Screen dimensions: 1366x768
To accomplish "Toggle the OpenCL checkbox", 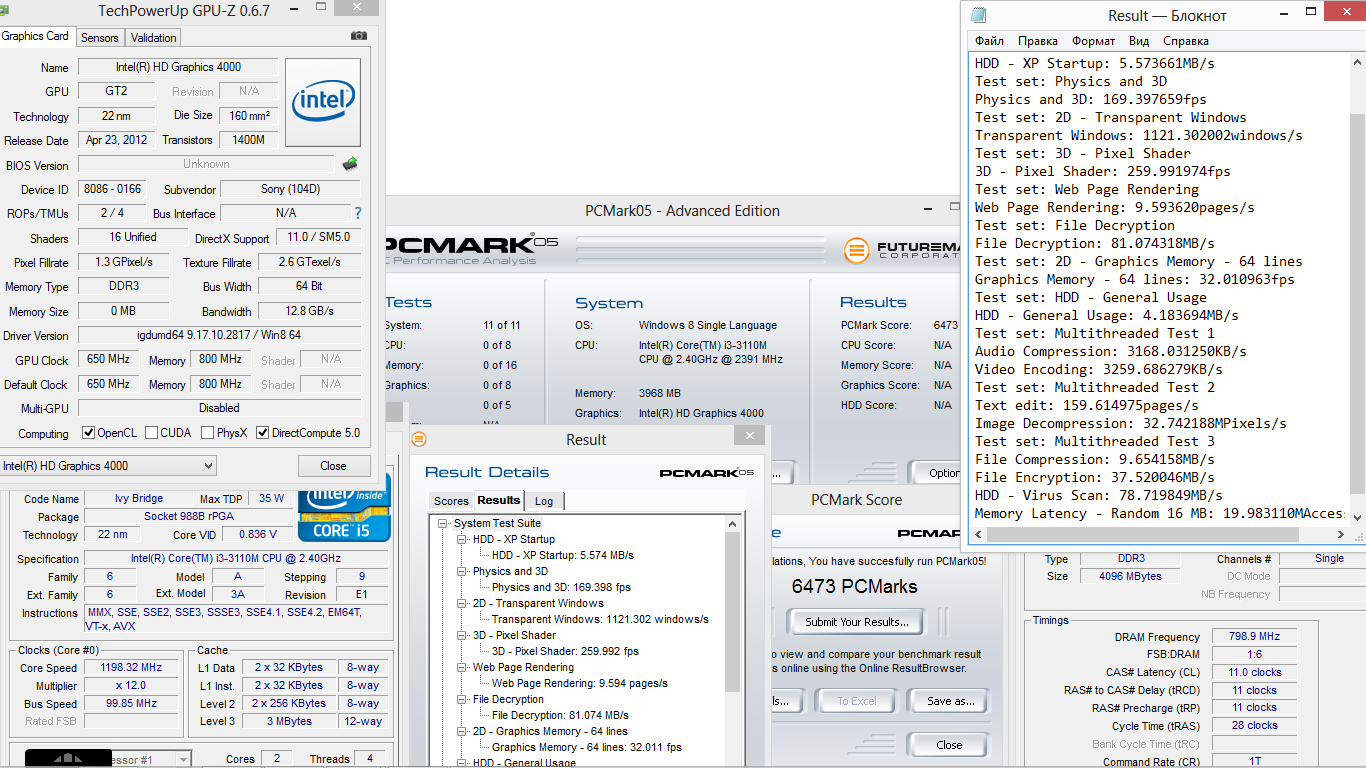I will (89, 433).
